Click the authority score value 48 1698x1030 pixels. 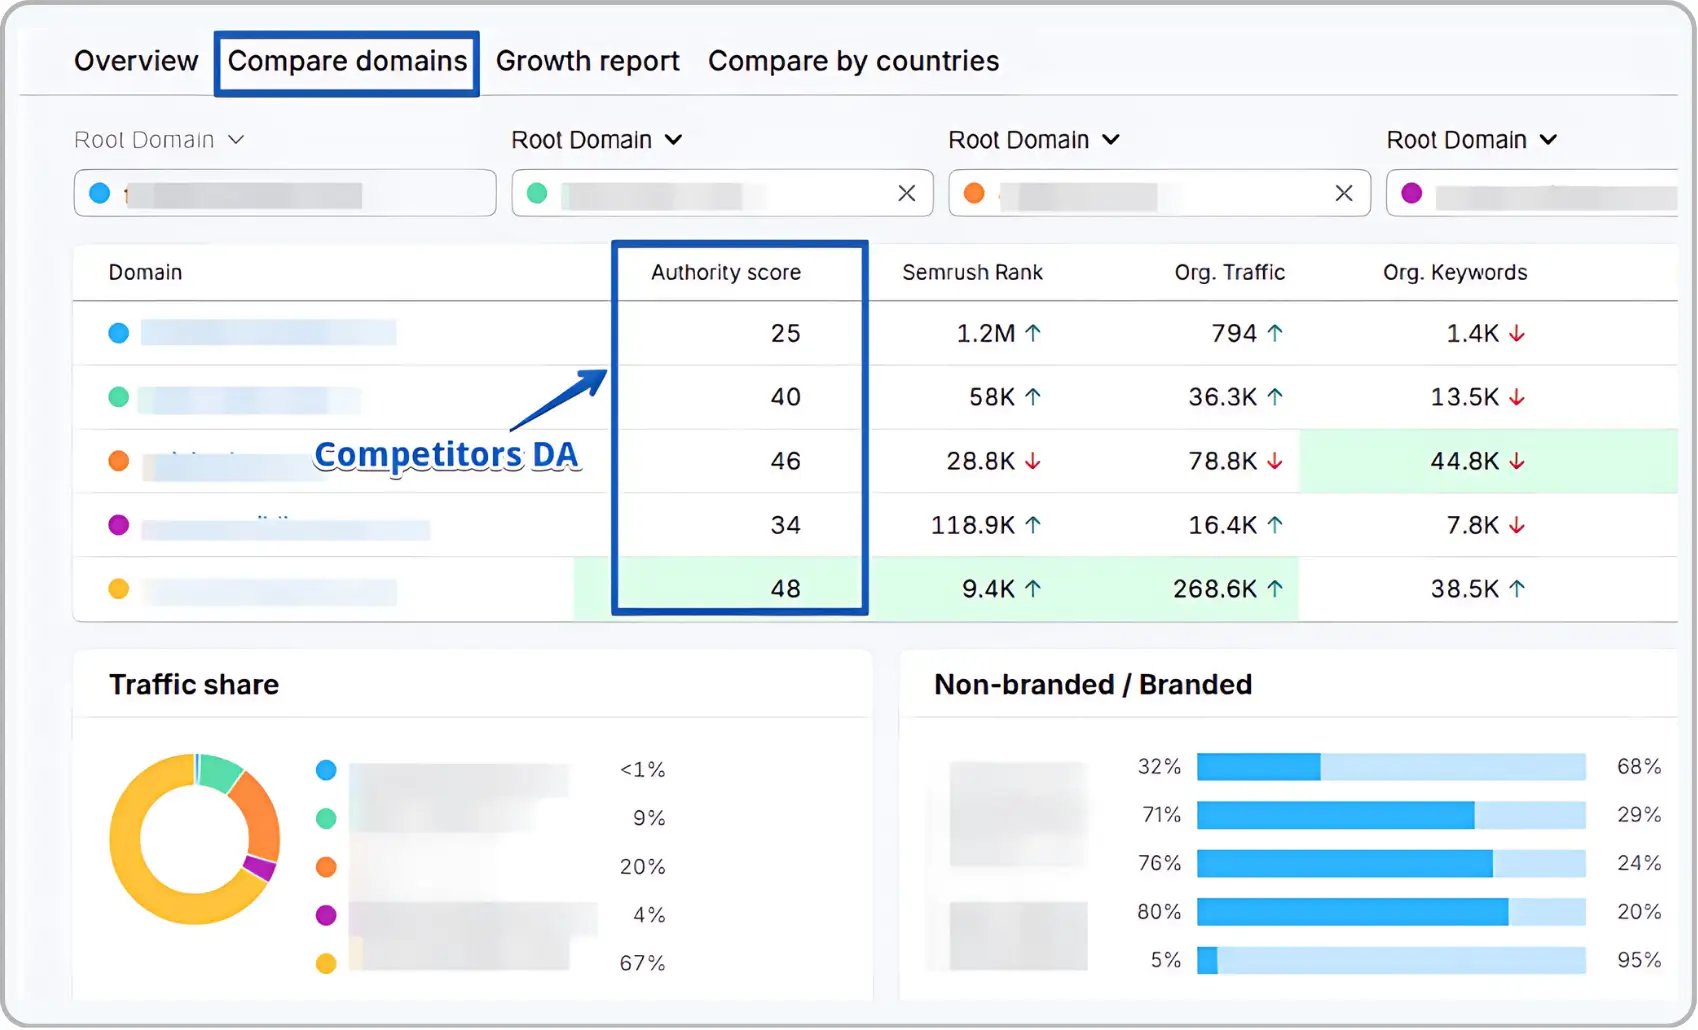pos(786,589)
